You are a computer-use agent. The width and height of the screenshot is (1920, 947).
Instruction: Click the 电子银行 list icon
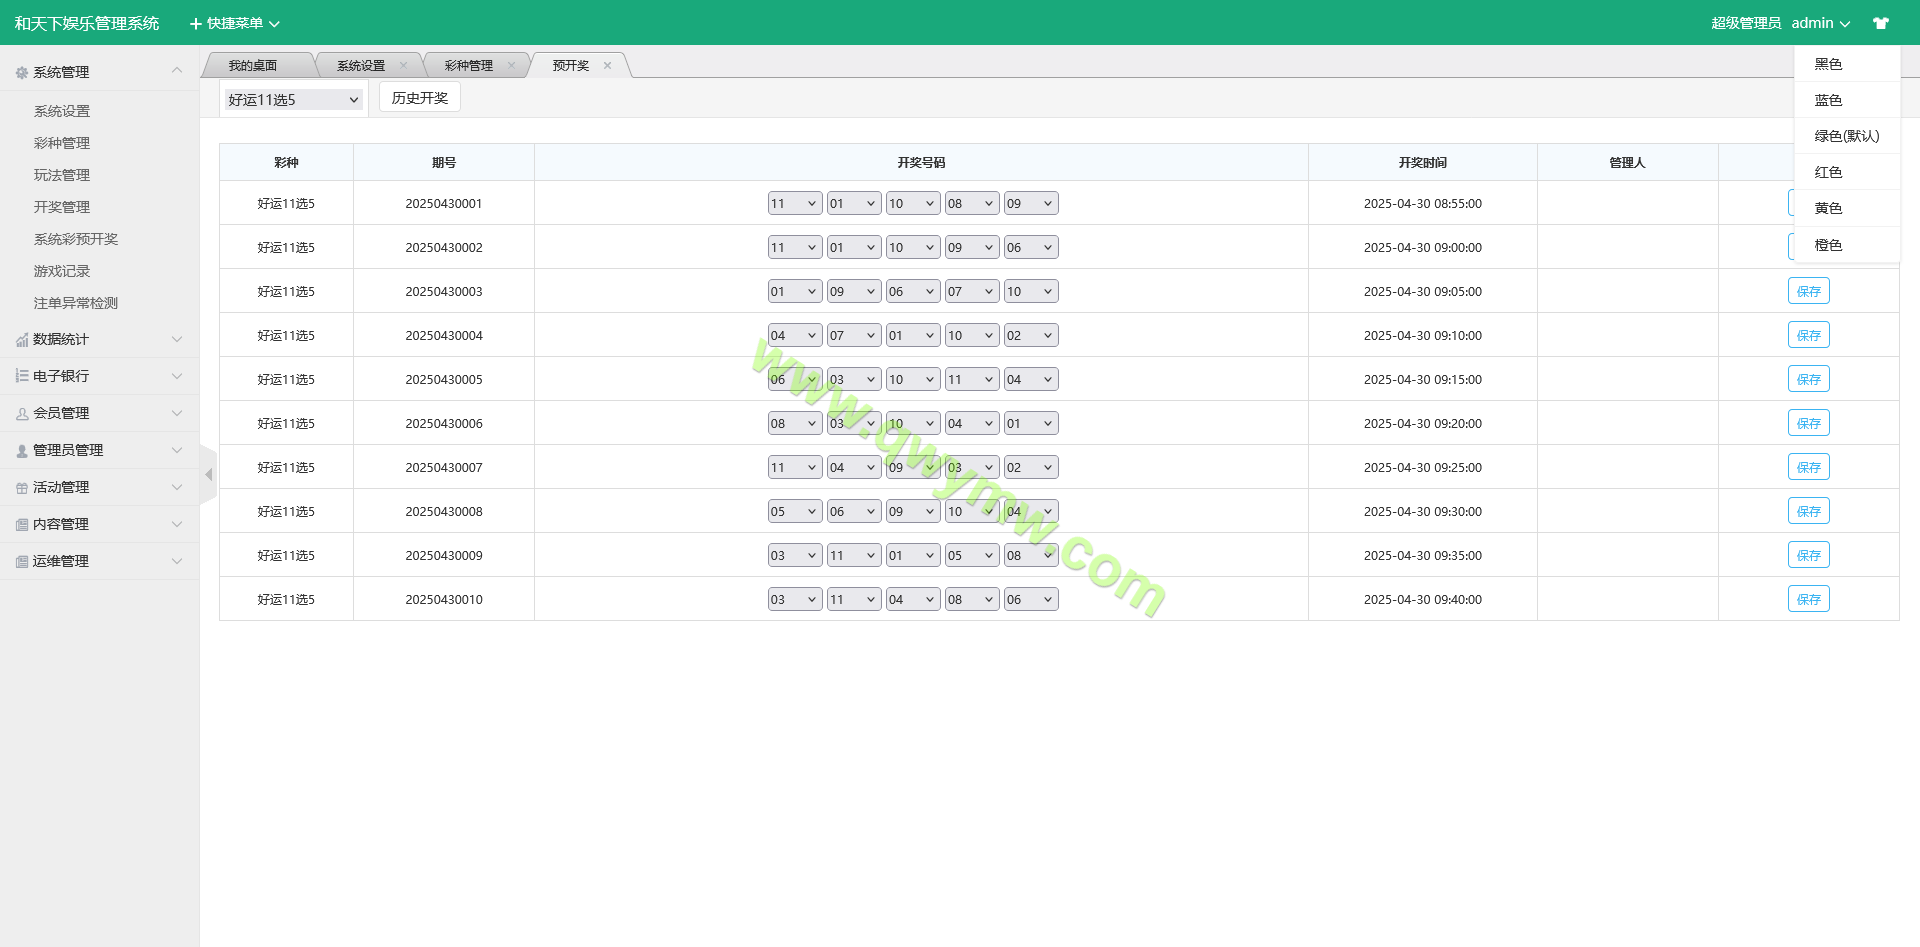pos(22,377)
